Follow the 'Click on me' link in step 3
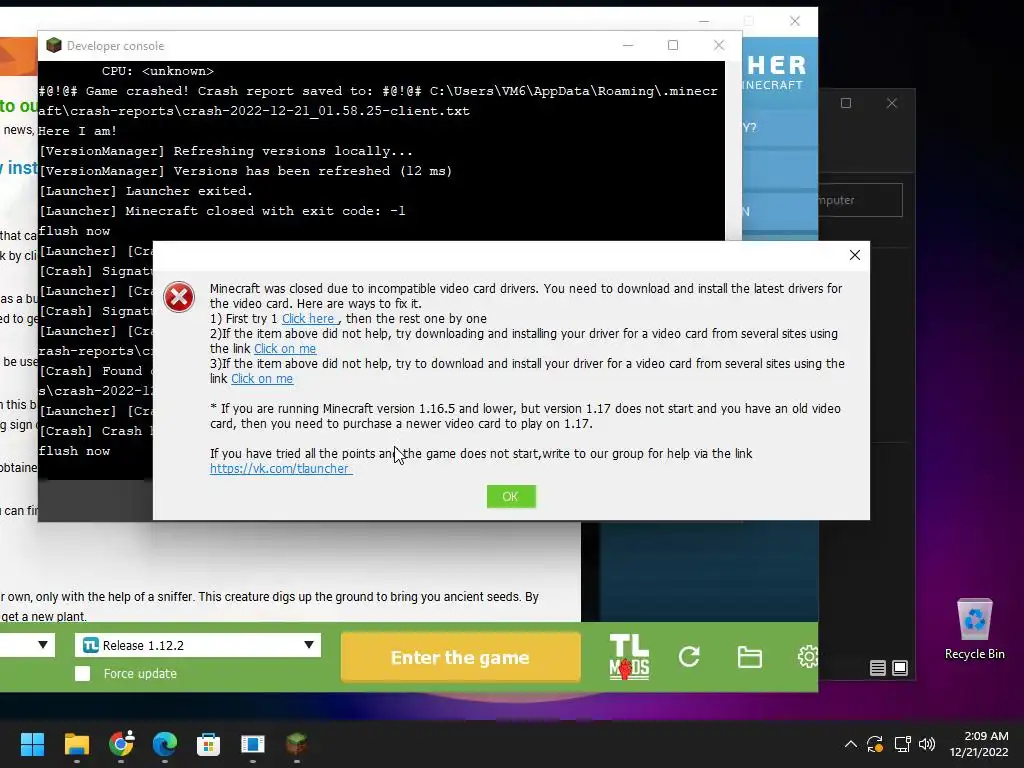1024x768 pixels. 262,379
